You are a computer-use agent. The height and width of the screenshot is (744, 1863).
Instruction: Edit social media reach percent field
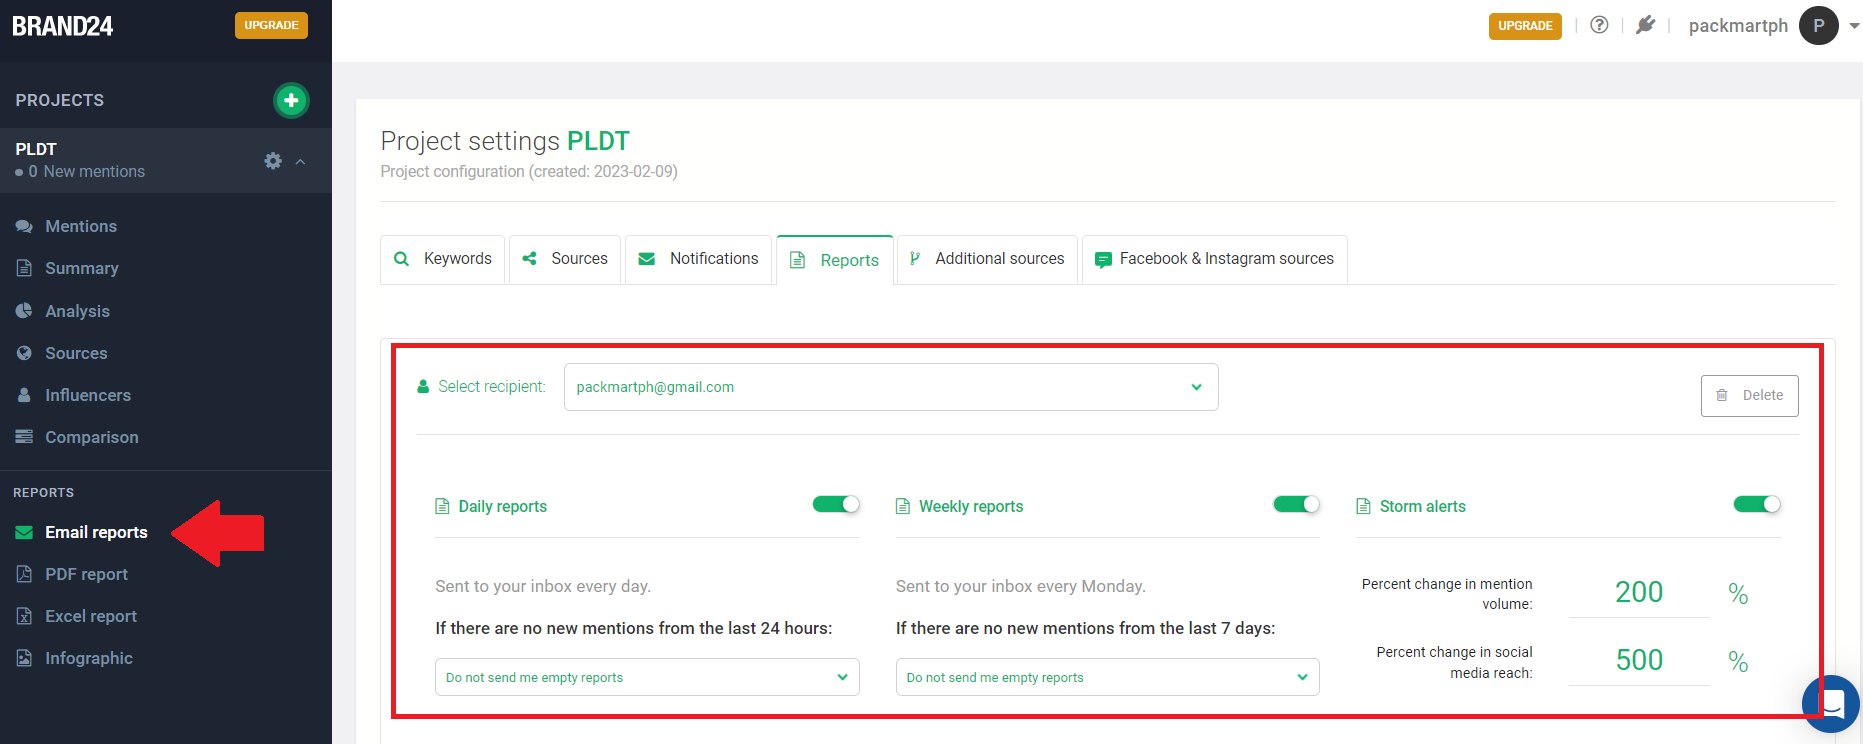tap(1639, 660)
